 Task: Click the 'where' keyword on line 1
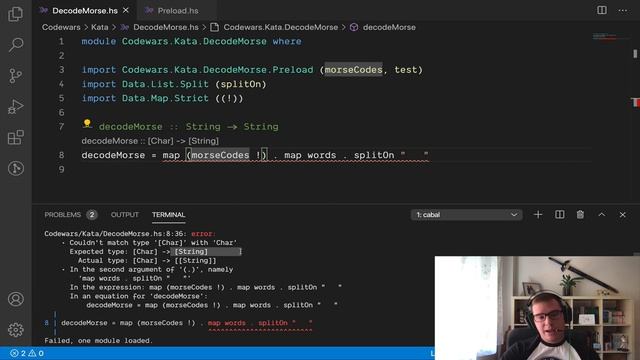[287, 41]
